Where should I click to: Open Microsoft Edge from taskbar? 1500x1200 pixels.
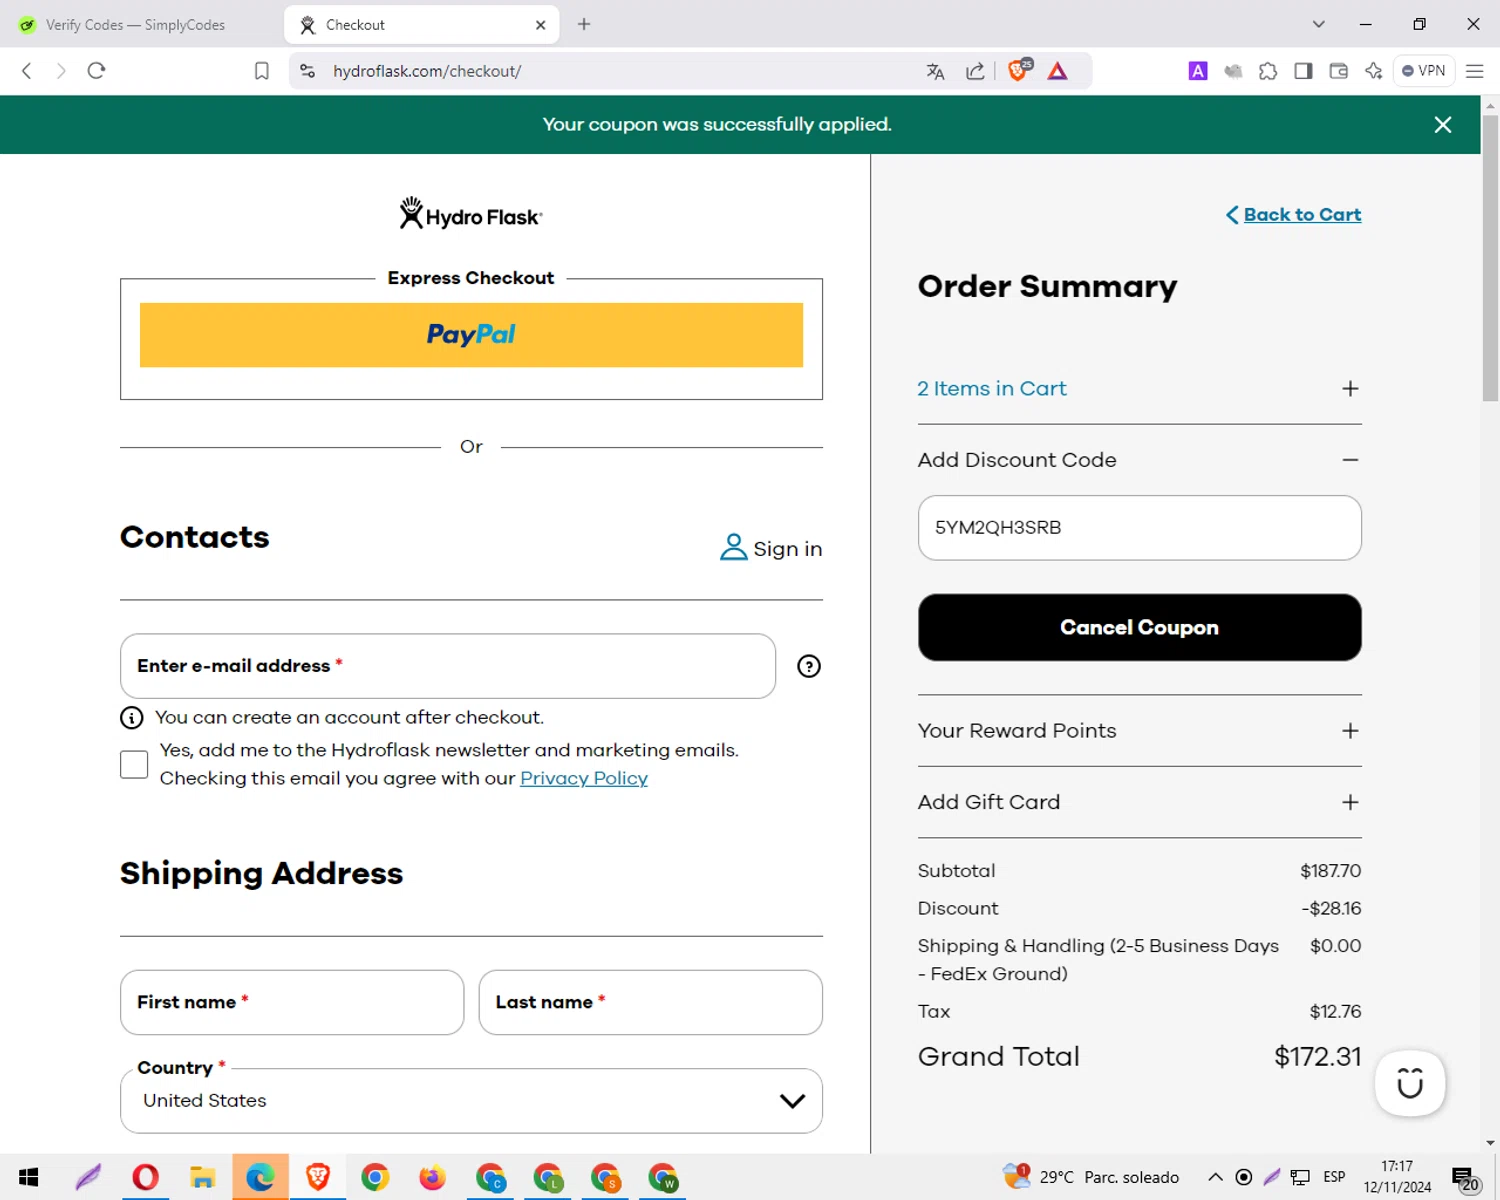click(x=260, y=1177)
